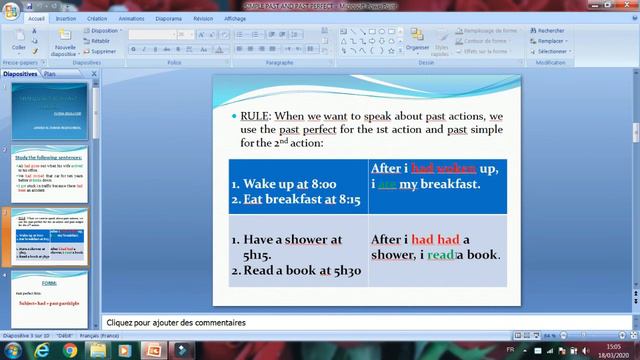The height and width of the screenshot is (360, 640).
Task: Open the Disposition layout dropdown
Action: coord(103,31)
